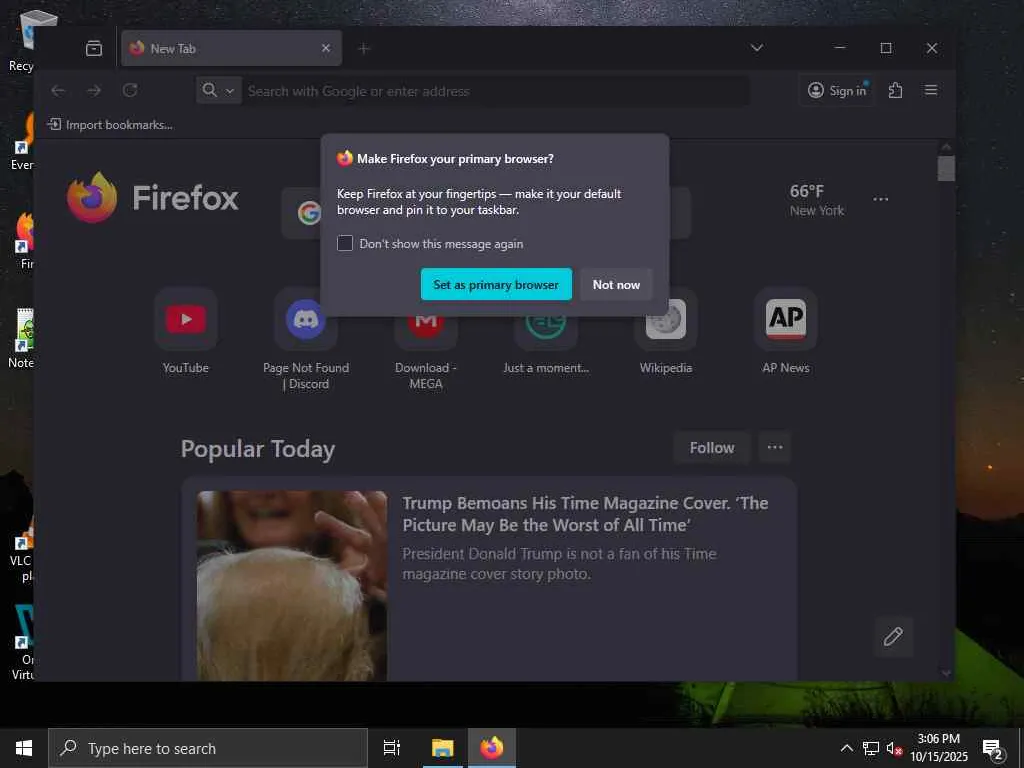This screenshot has height=768, width=1024.
Task: Open Trump Time Magazine Cover article headline
Action: pos(585,514)
